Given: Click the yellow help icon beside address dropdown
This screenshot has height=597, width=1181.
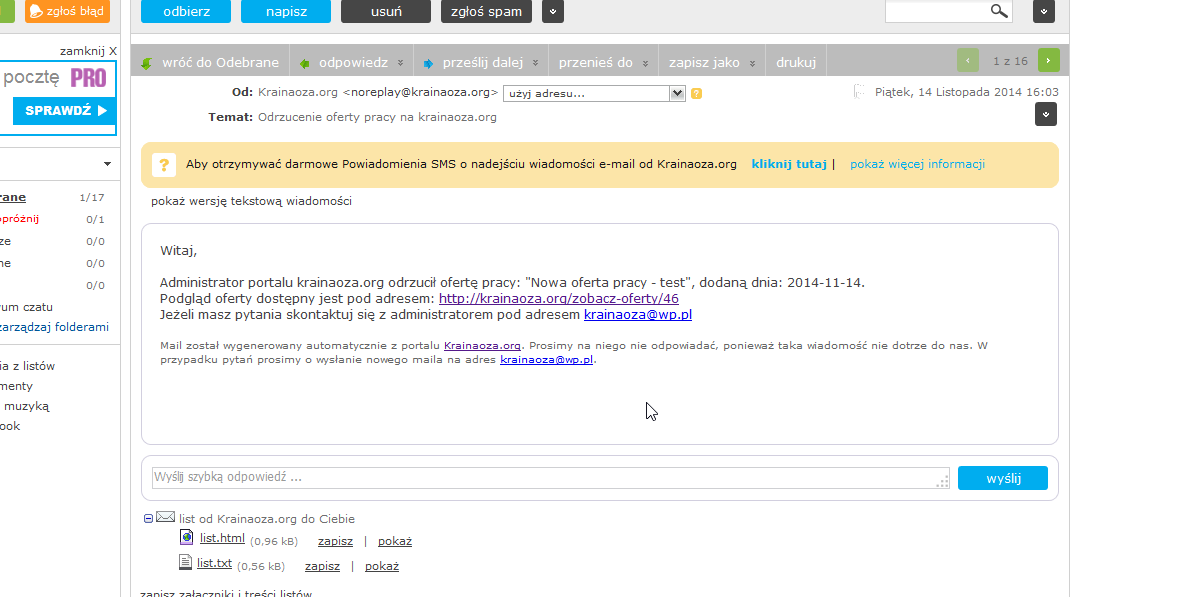Looking at the screenshot, I should tap(696, 93).
